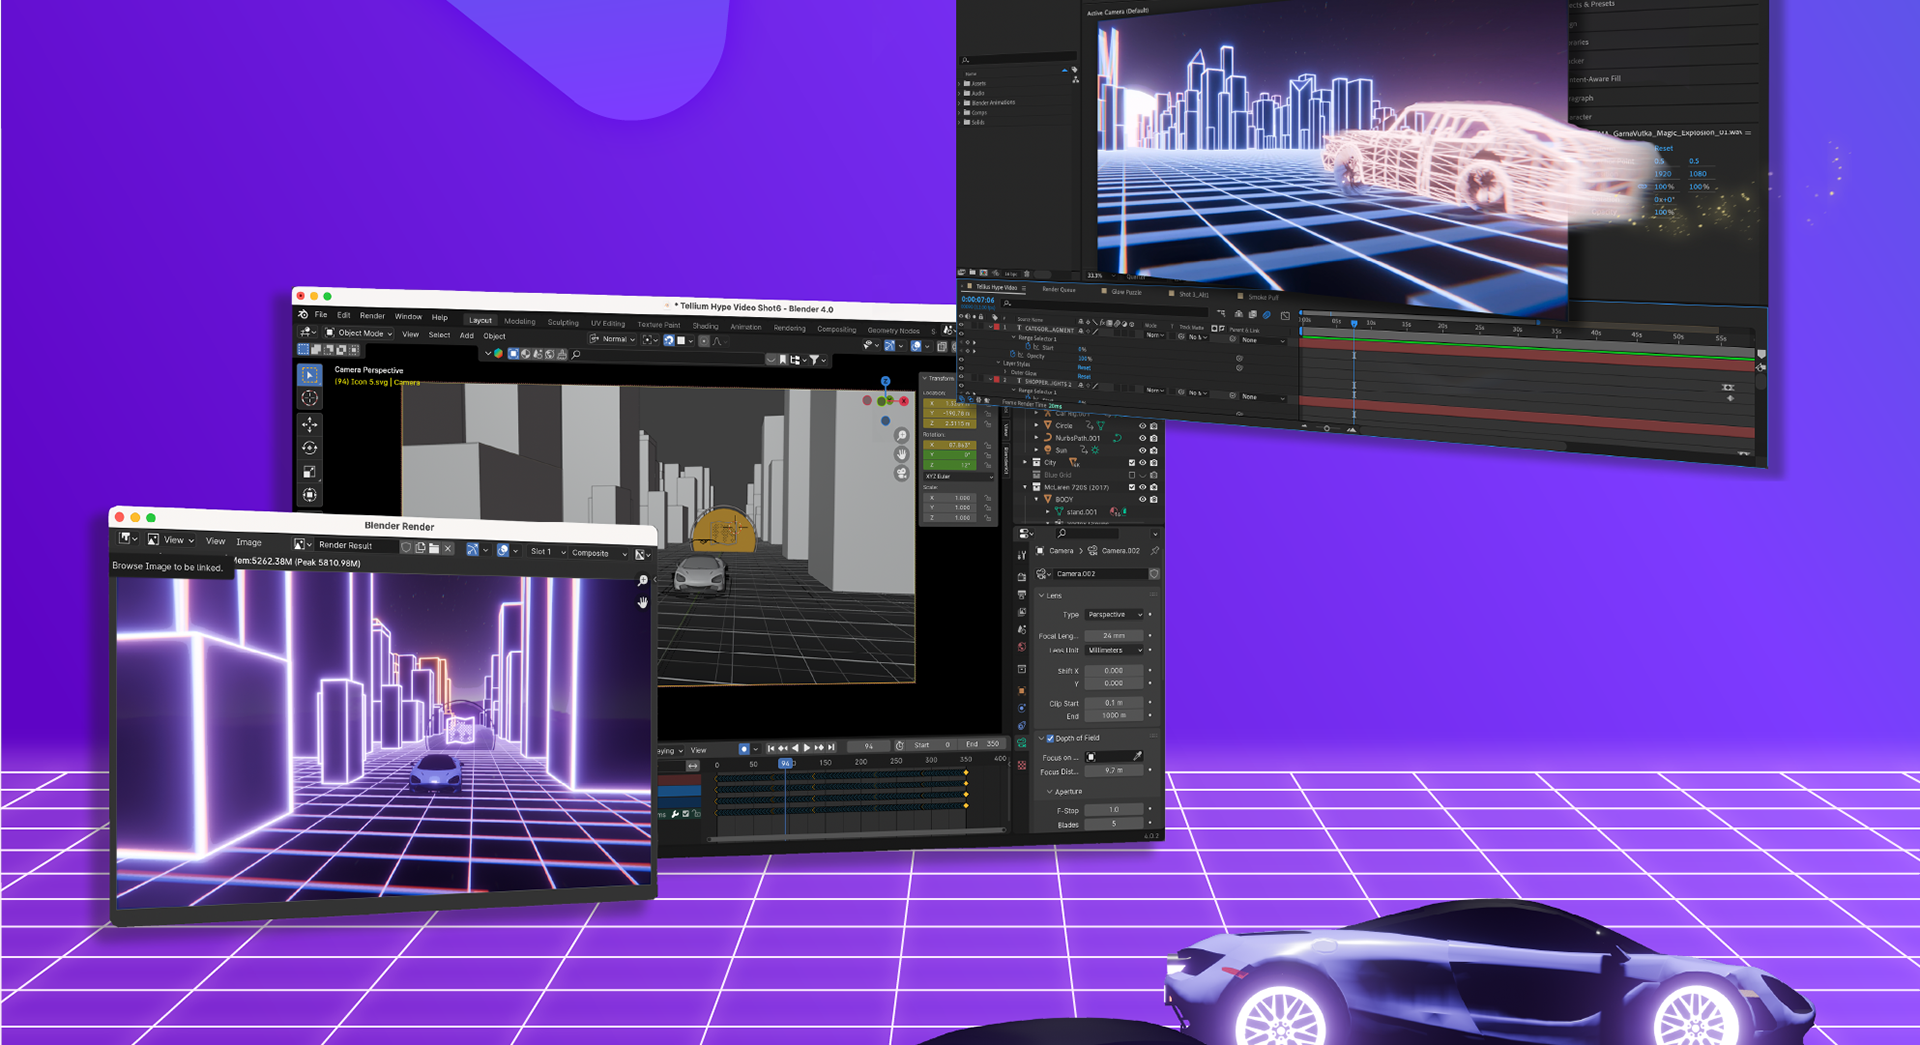1920x1045 pixels.
Task: Switch to the Shading workspace tab
Action: (x=705, y=326)
